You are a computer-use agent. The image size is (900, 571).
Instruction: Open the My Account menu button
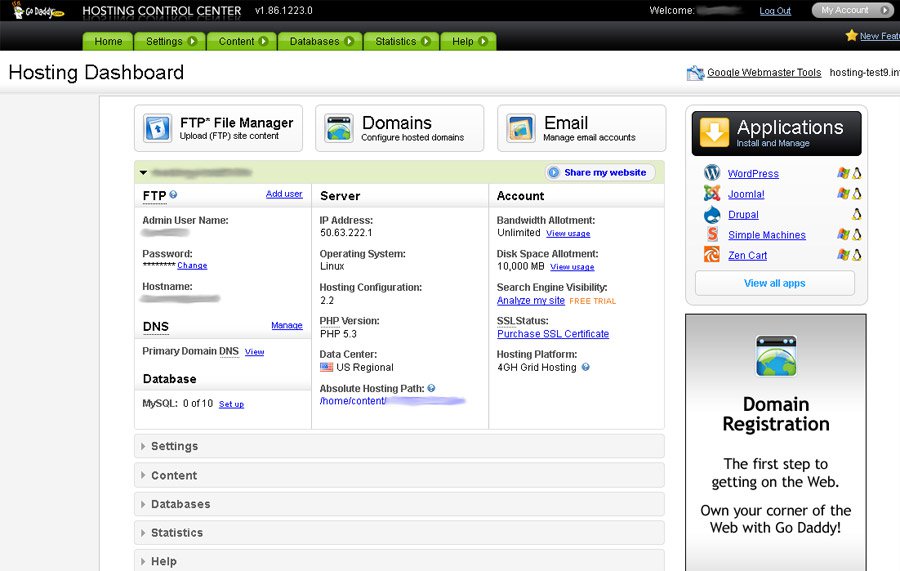(853, 10)
